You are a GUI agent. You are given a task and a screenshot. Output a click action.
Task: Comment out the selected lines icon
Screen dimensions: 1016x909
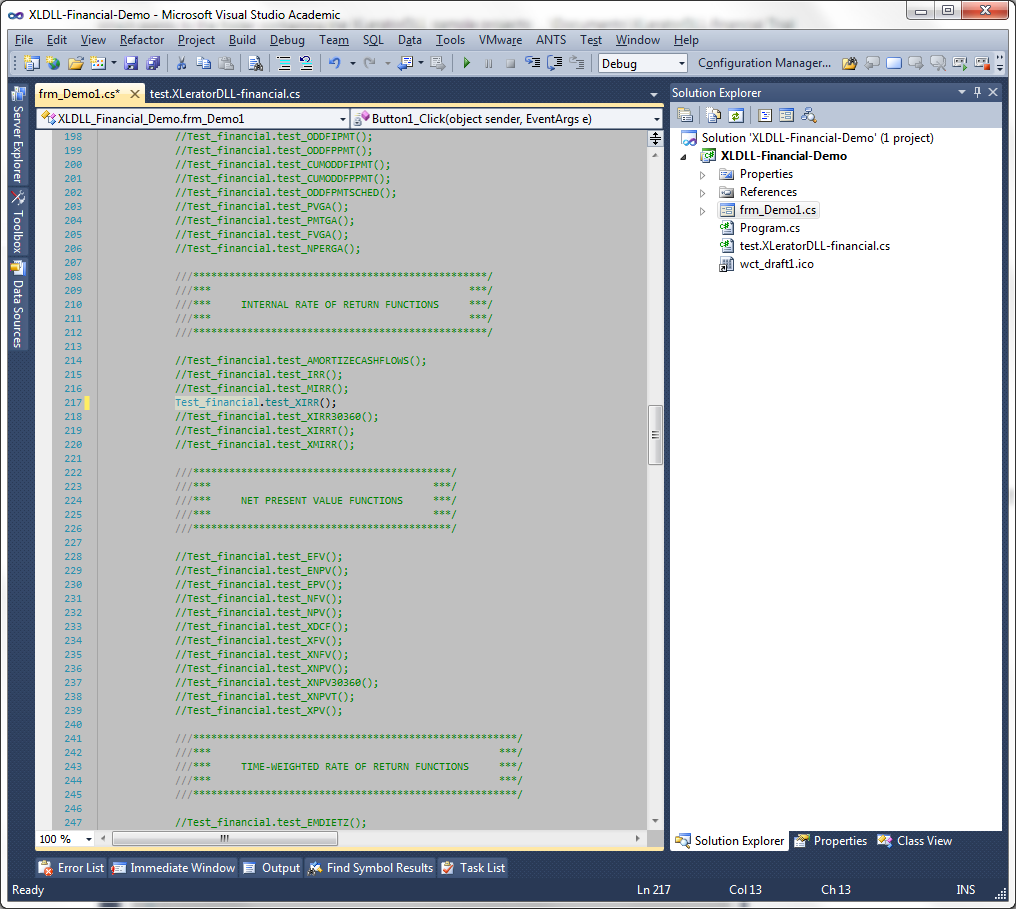coord(284,63)
